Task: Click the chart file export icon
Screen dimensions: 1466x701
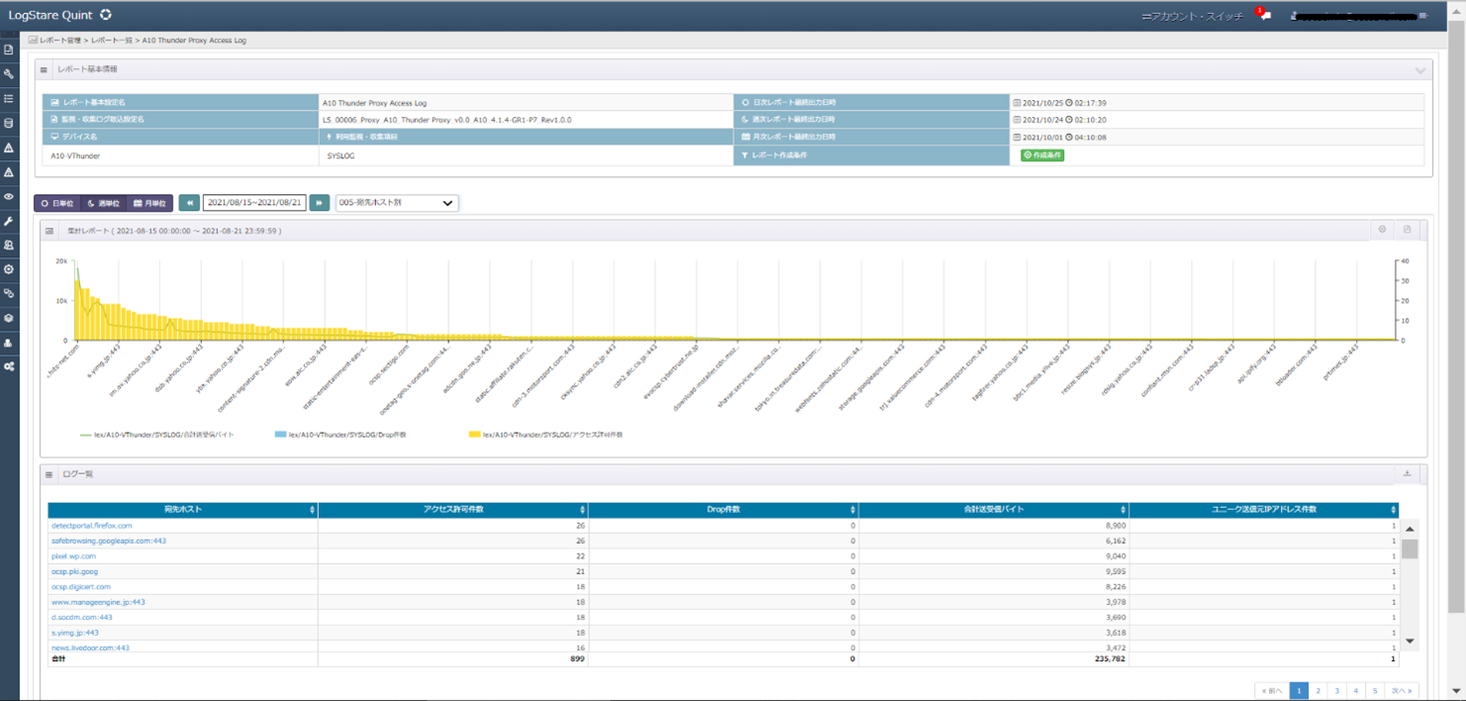Action: tap(1407, 230)
